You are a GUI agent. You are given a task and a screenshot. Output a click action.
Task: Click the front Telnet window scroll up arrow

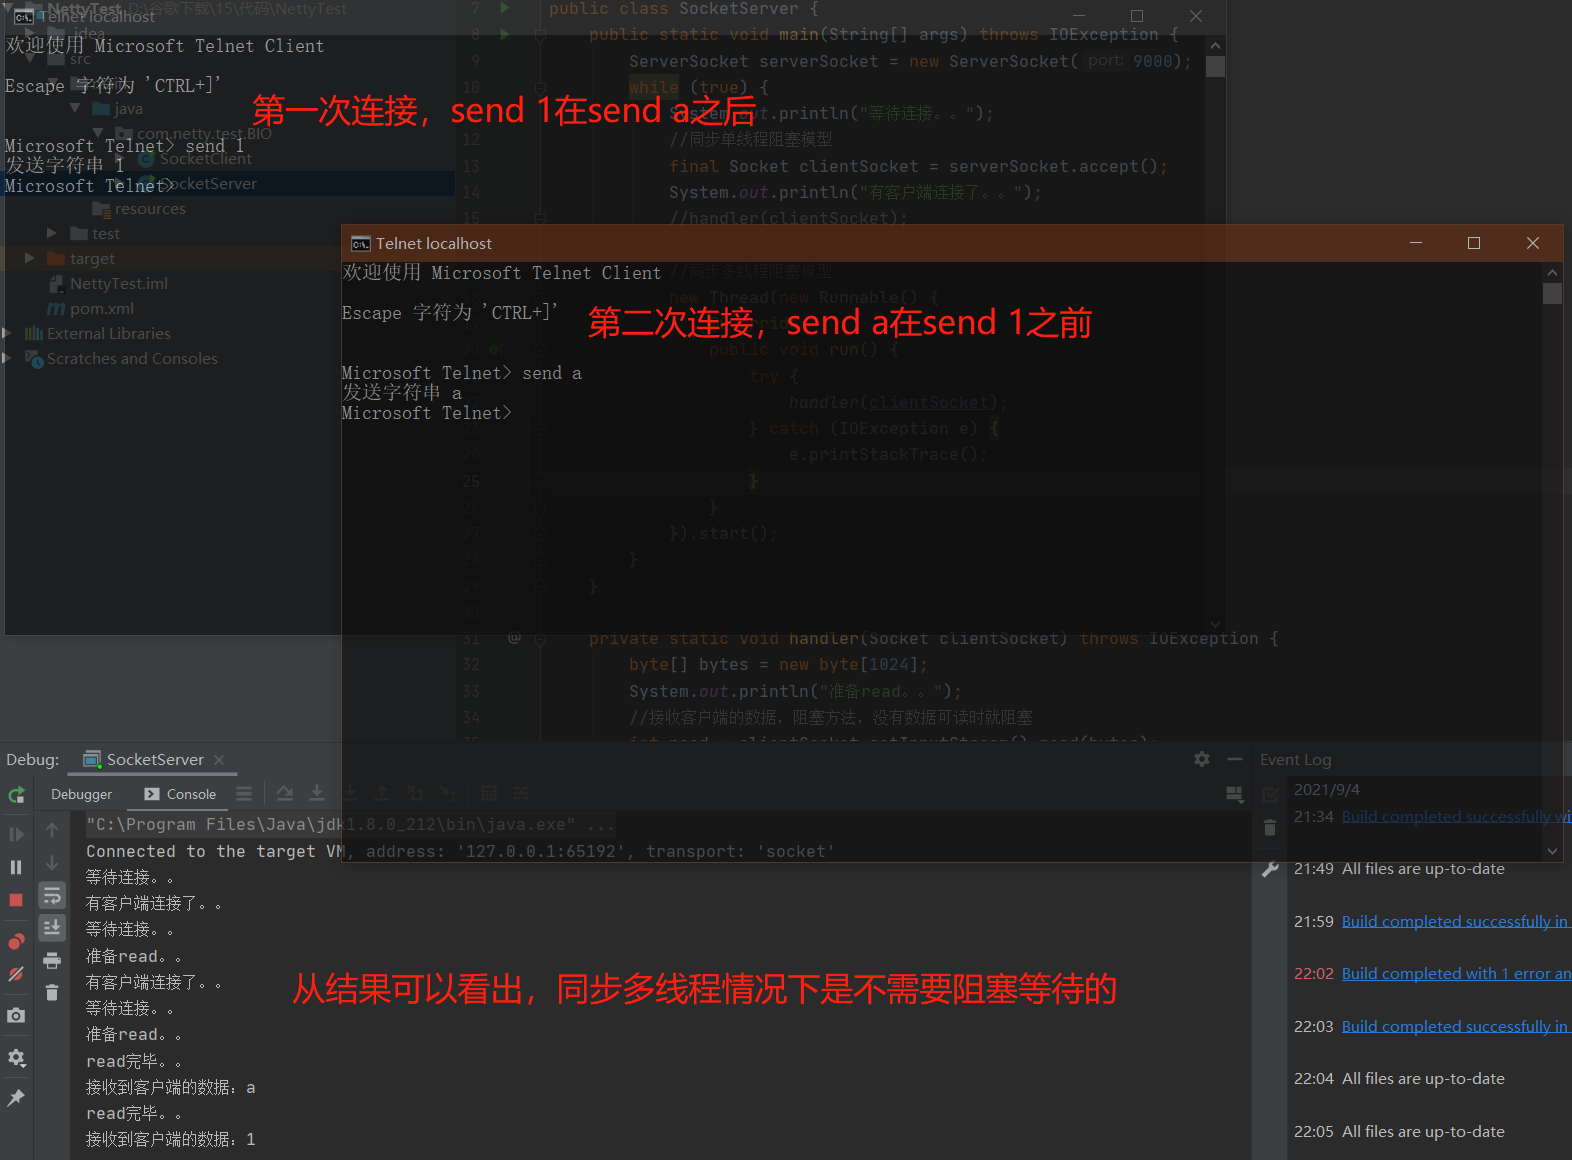[x=1552, y=272]
